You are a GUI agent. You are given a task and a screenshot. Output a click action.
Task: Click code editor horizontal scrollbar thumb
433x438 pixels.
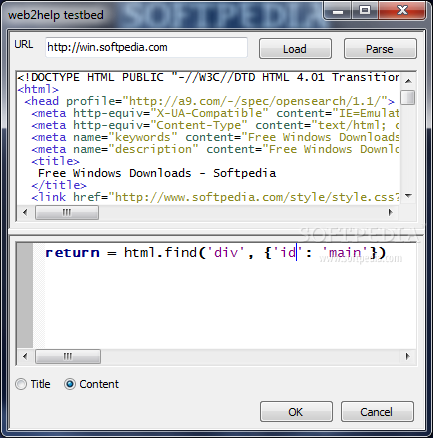click(68, 356)
